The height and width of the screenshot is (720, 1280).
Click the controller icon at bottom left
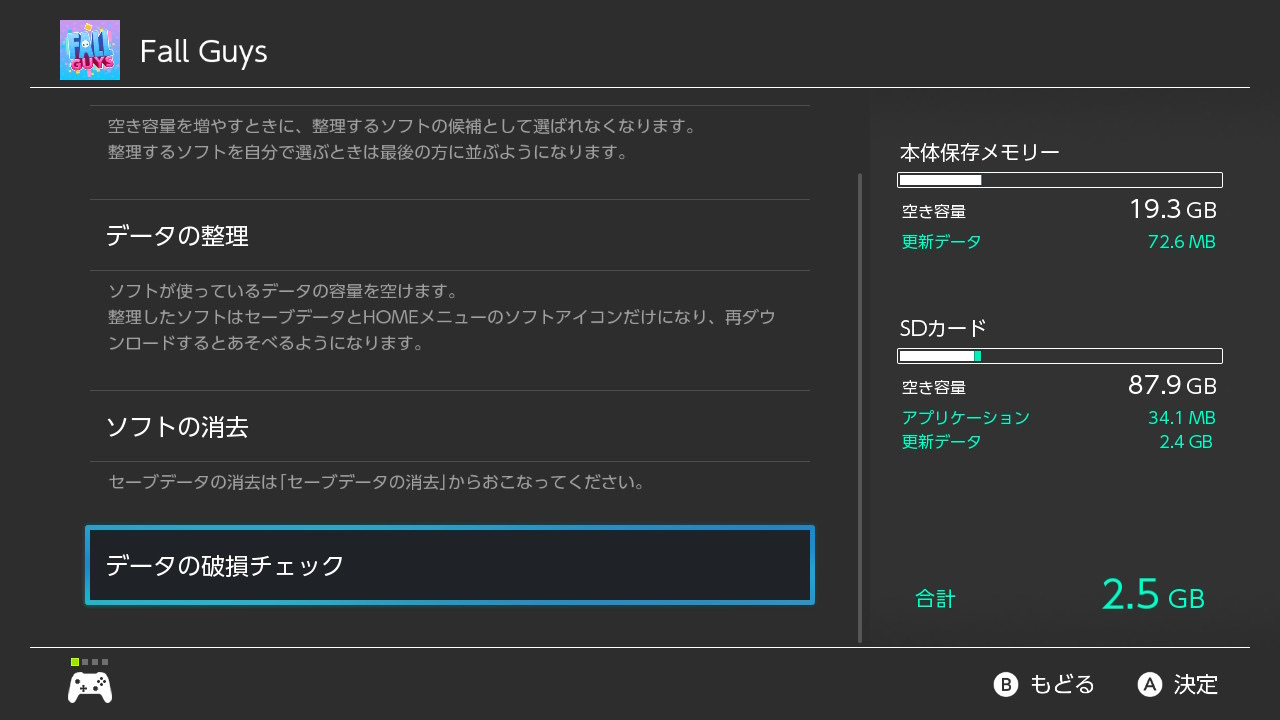(x=90, y=687)
